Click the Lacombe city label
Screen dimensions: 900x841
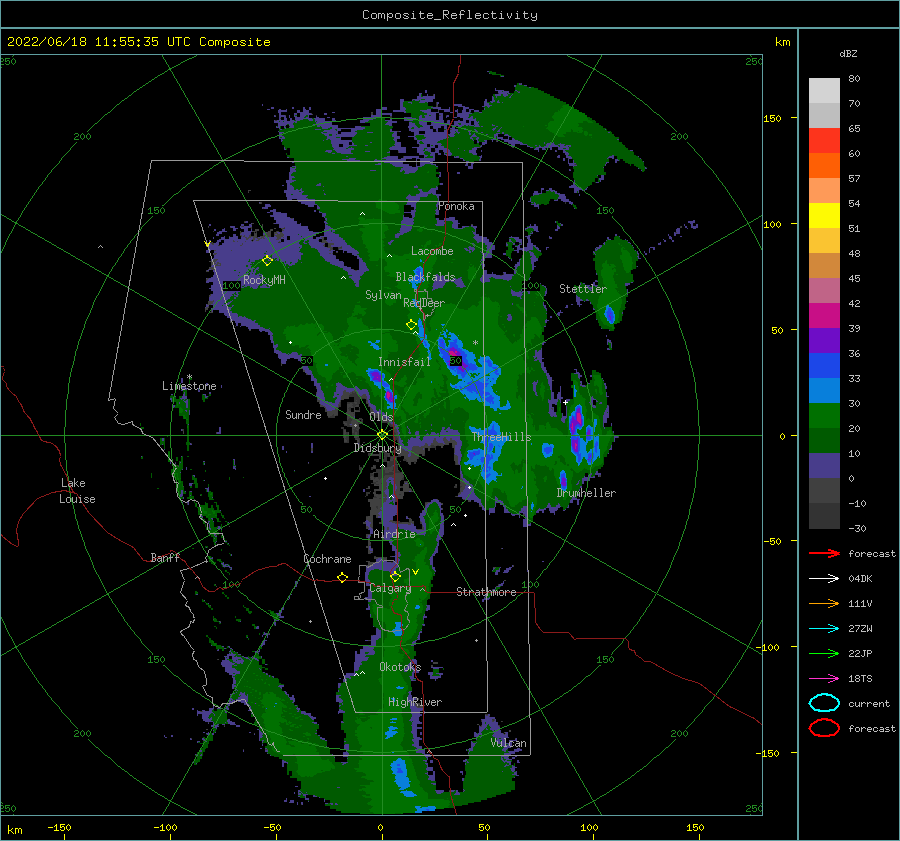(432, 251)
